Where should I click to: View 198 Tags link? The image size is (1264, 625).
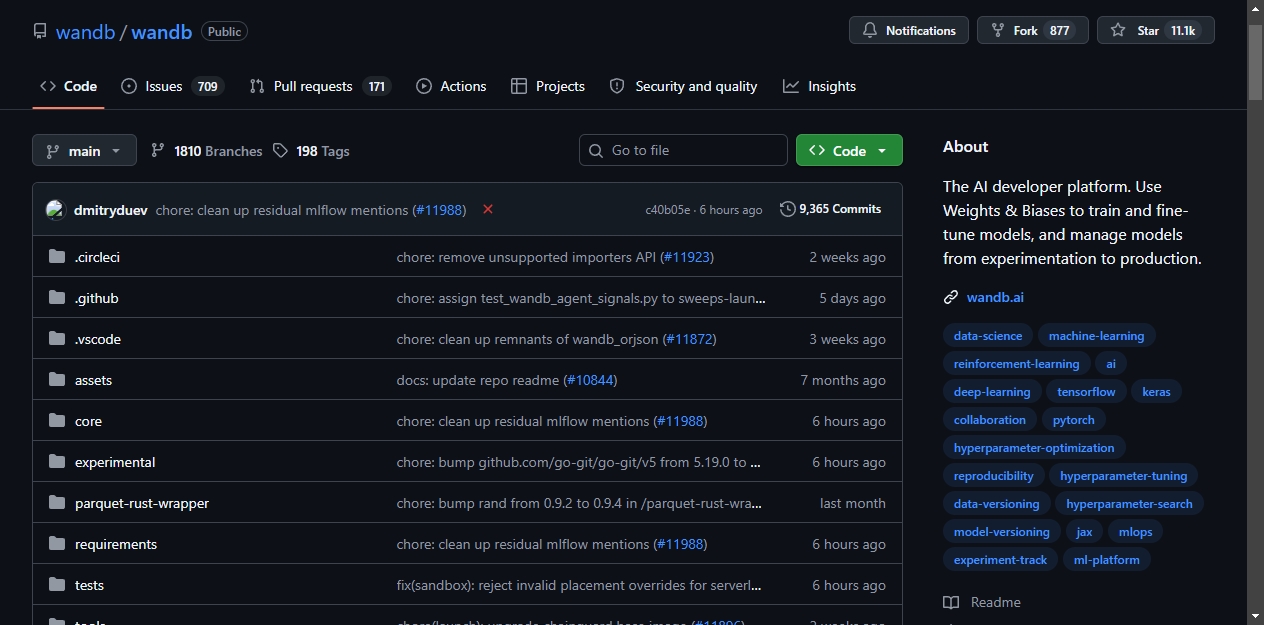point(311,151)
